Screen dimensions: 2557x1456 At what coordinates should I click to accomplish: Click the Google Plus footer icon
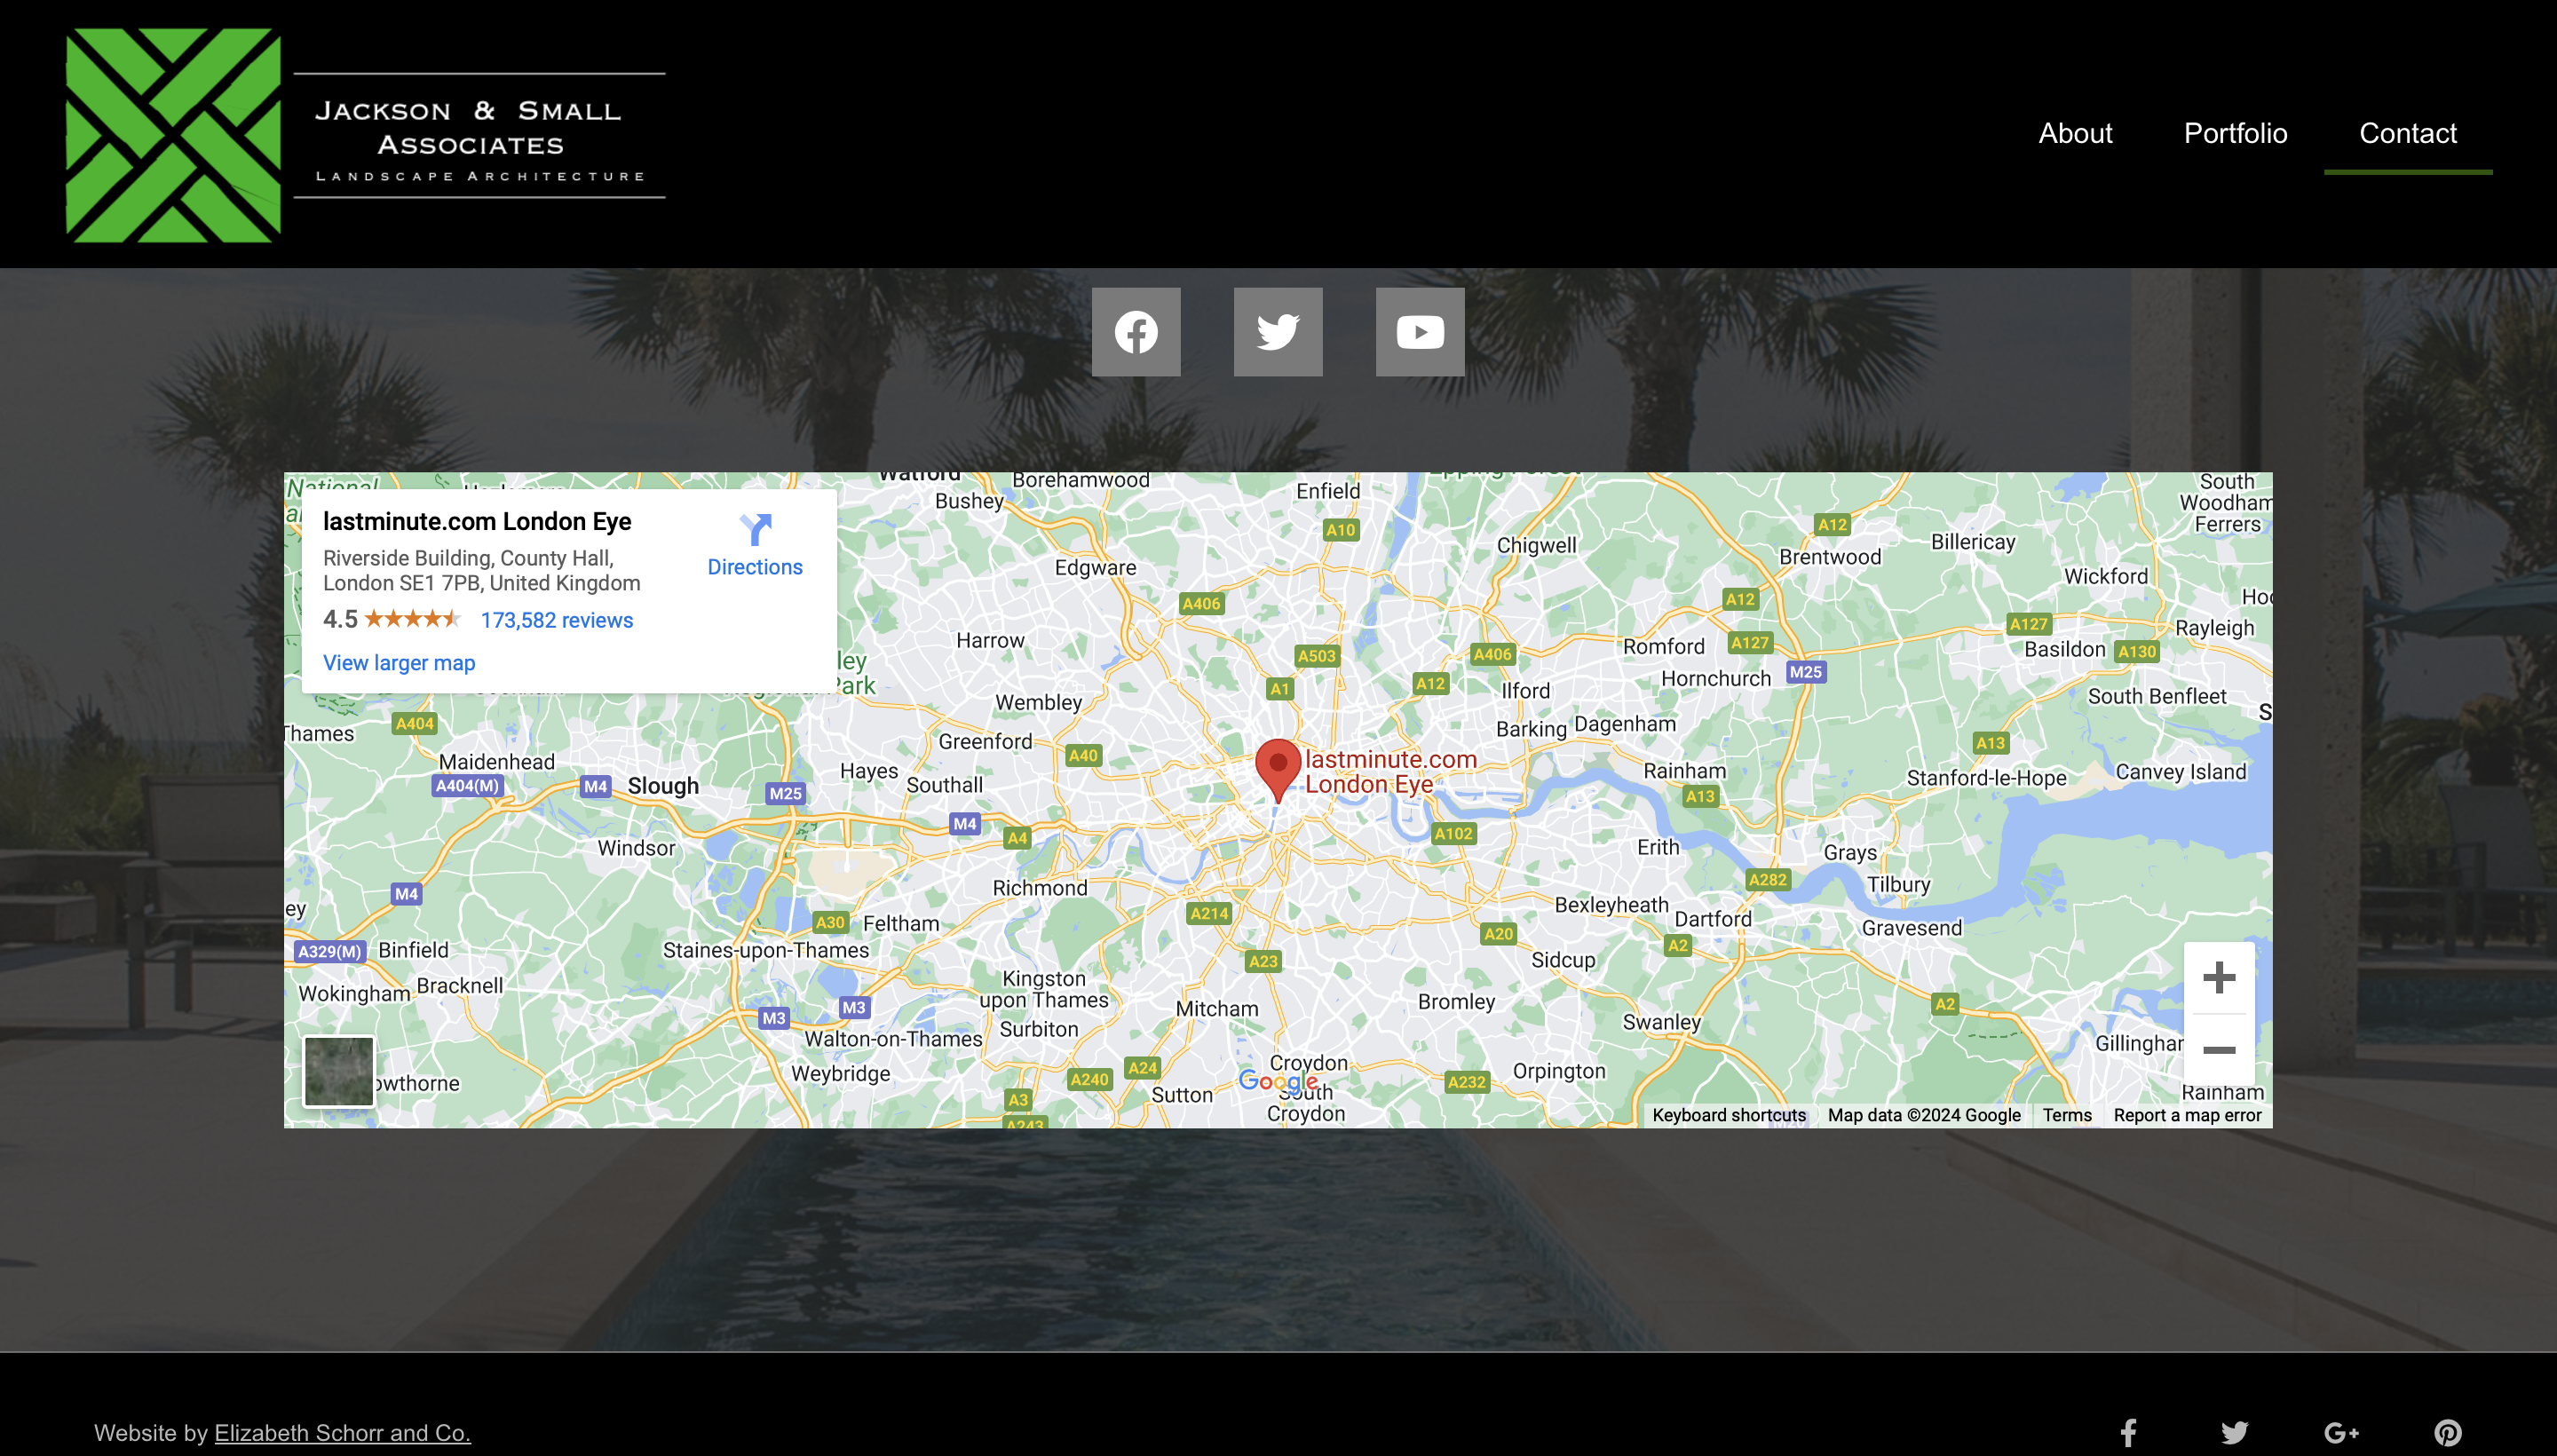click(x=2343, y=1431)
